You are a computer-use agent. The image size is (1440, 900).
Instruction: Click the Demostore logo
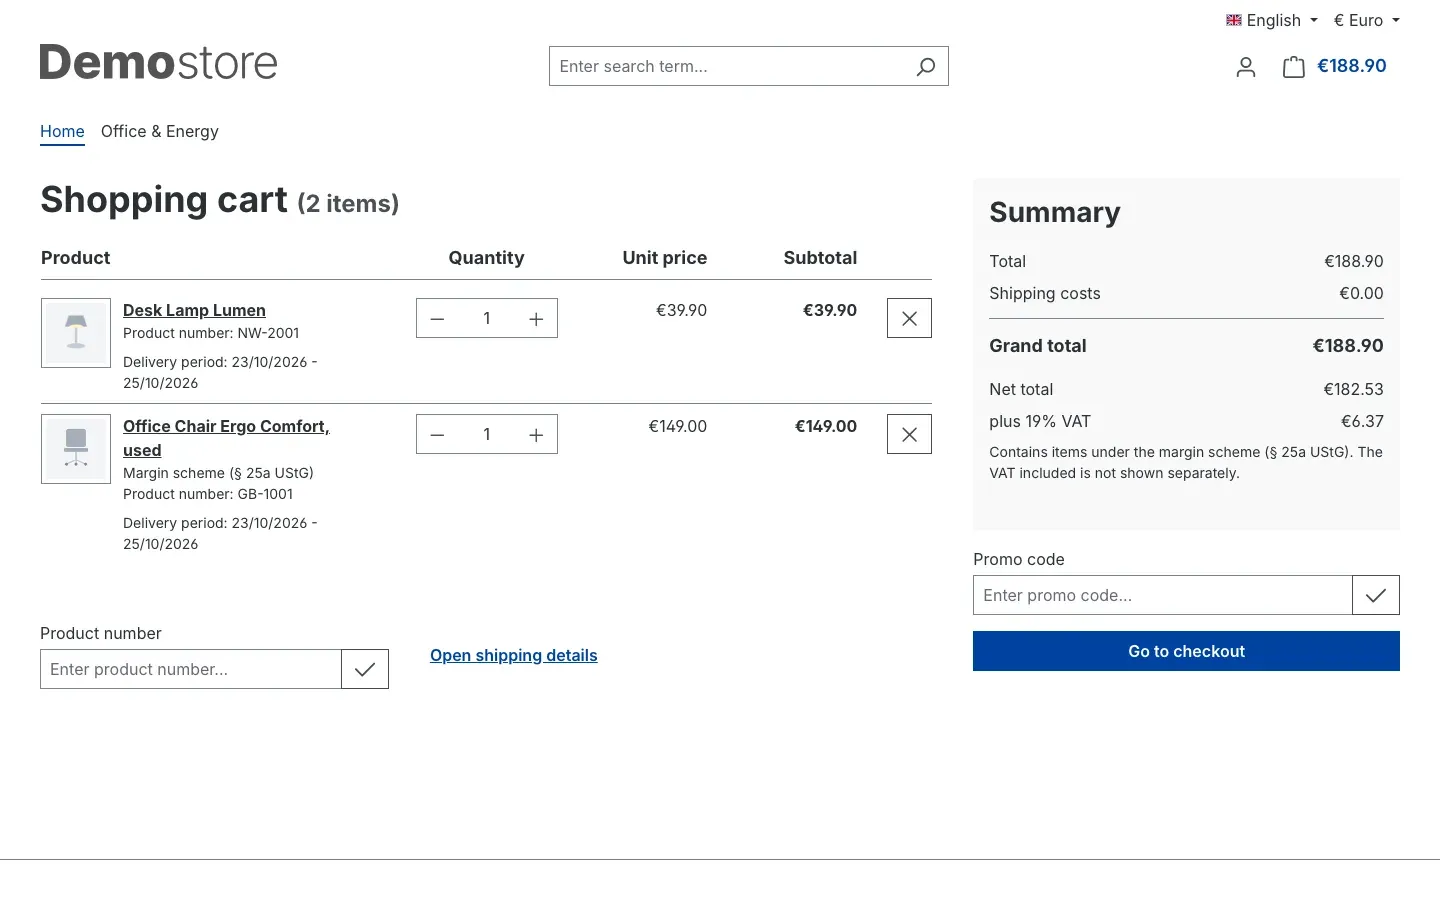158,62
